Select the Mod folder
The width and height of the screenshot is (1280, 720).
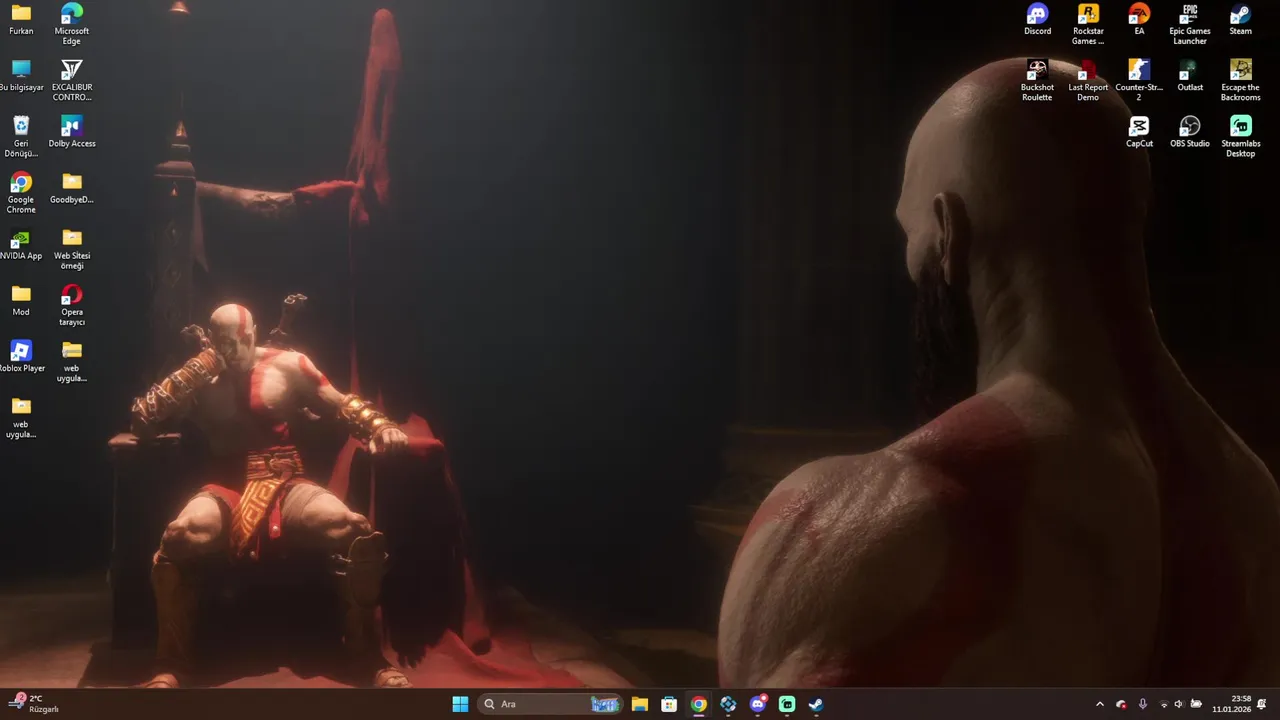(21, 299)
